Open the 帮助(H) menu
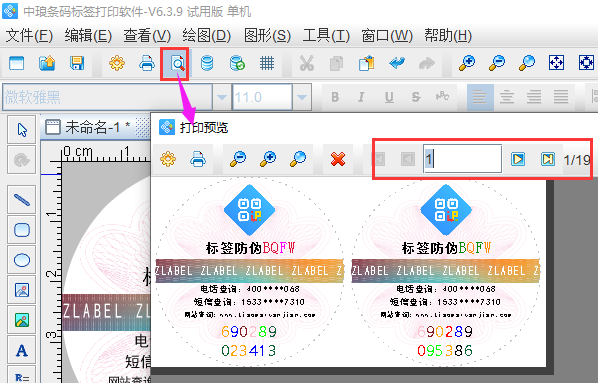The image size is (598, 383). tap(448, 36)
